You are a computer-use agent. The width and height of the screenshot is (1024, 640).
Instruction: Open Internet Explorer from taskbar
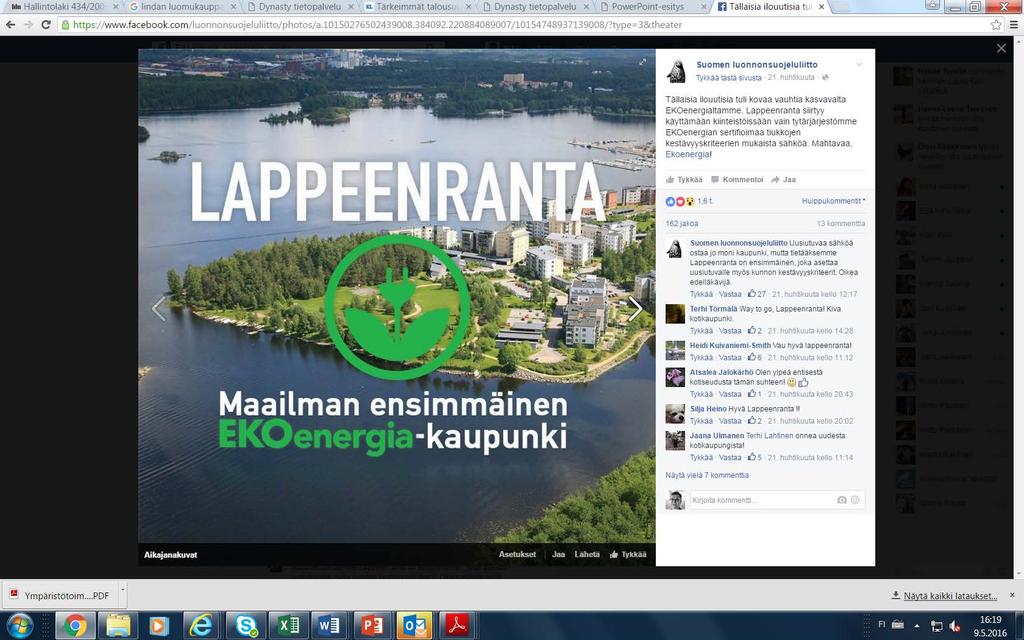[201, 626]
